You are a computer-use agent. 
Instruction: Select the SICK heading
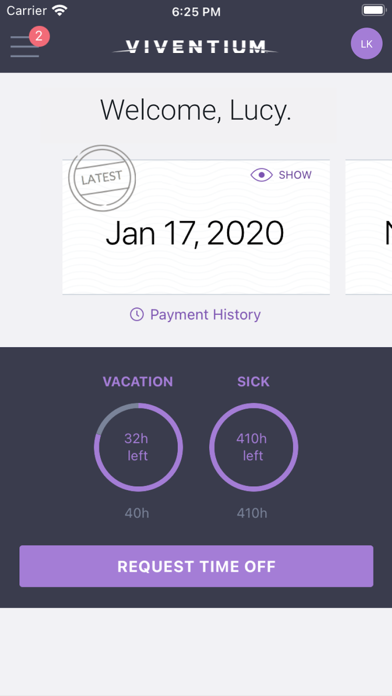tap(253, 382)
